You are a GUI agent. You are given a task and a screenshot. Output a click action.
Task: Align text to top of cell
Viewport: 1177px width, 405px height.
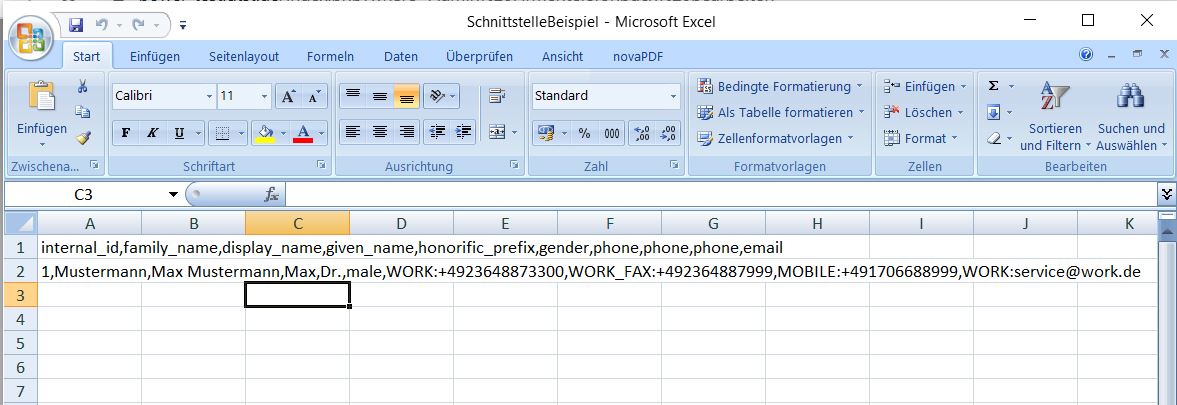pos(353,96)
